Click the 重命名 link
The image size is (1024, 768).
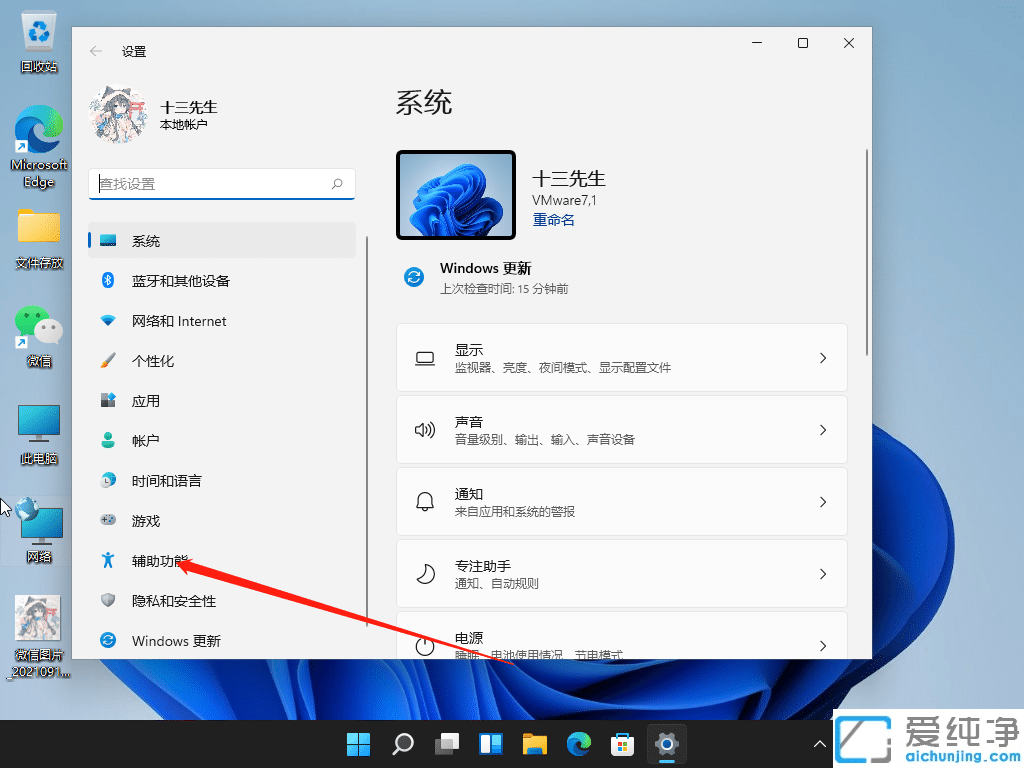[x=553, y=220]
